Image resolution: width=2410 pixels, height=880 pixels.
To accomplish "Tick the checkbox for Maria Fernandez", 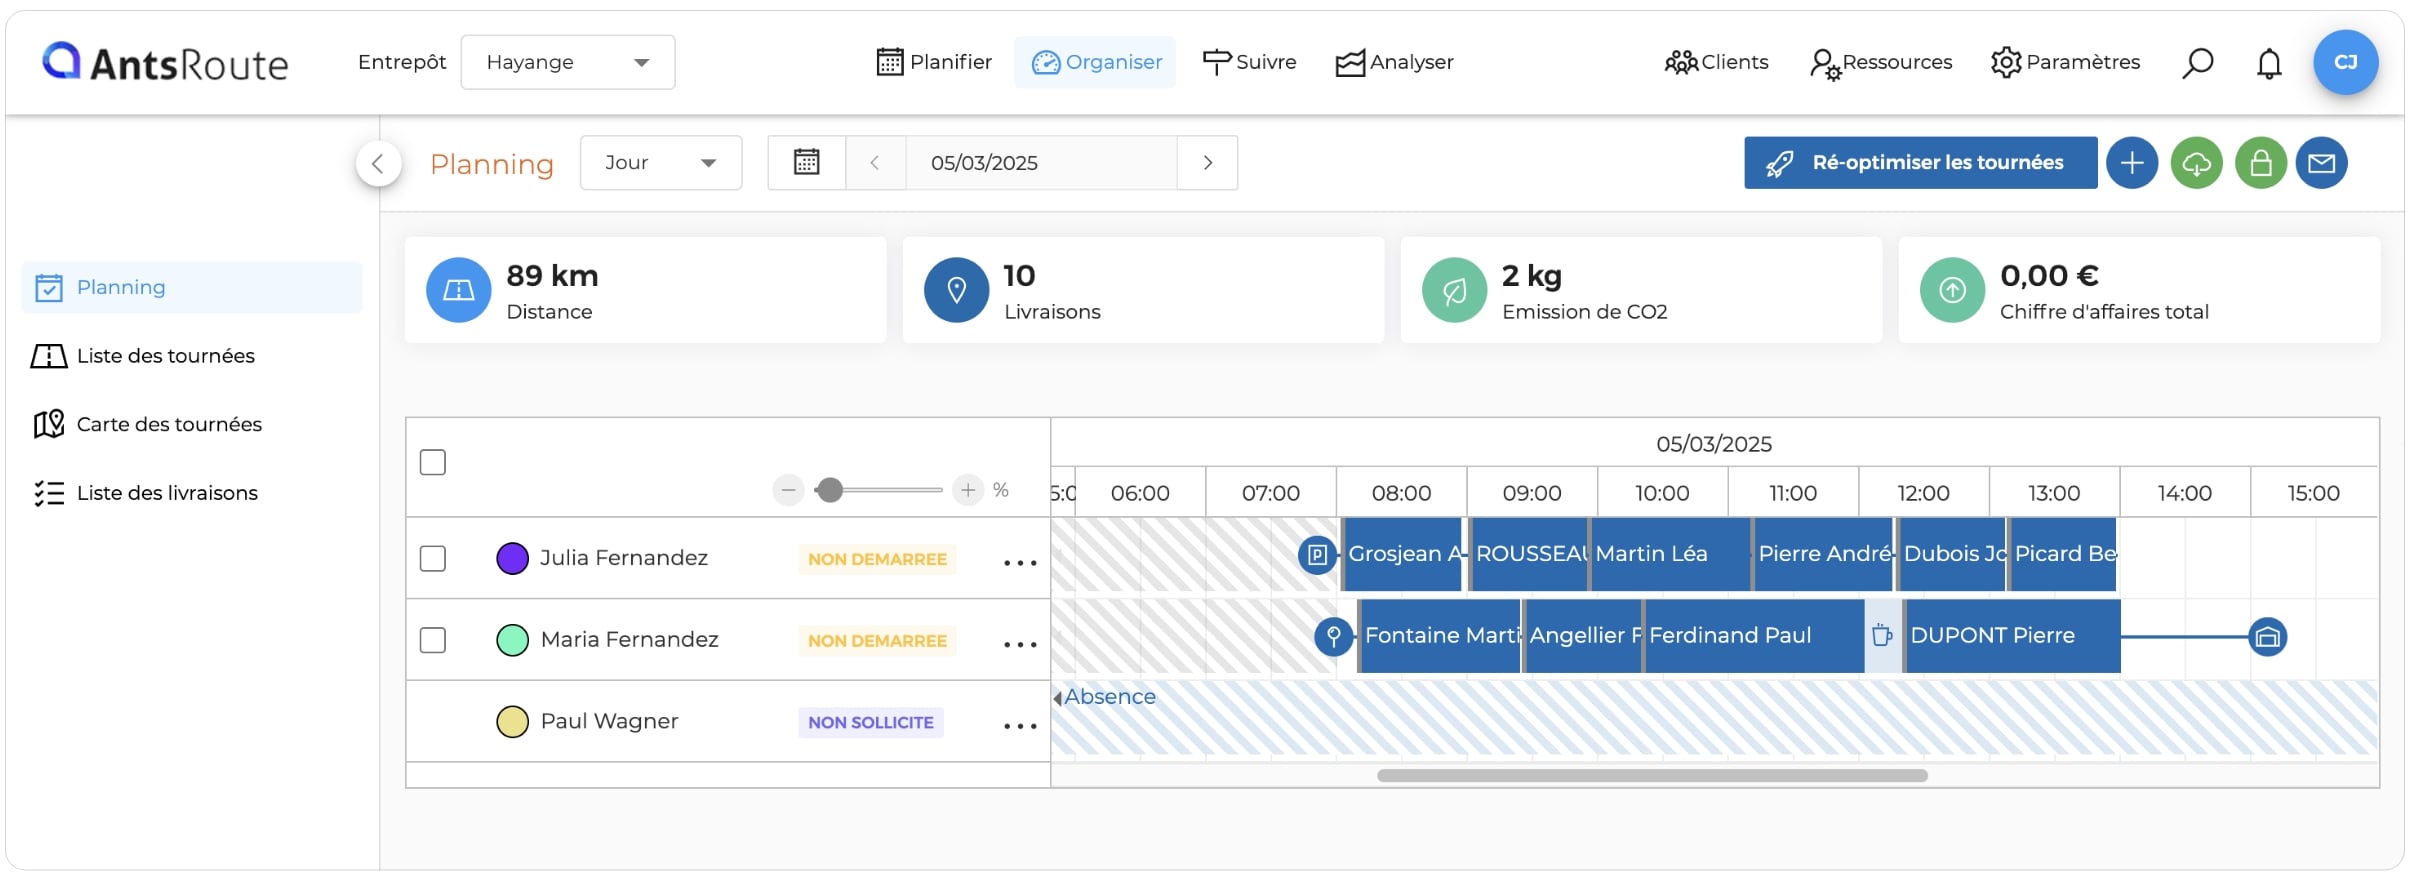I will (x=433, y=640).
